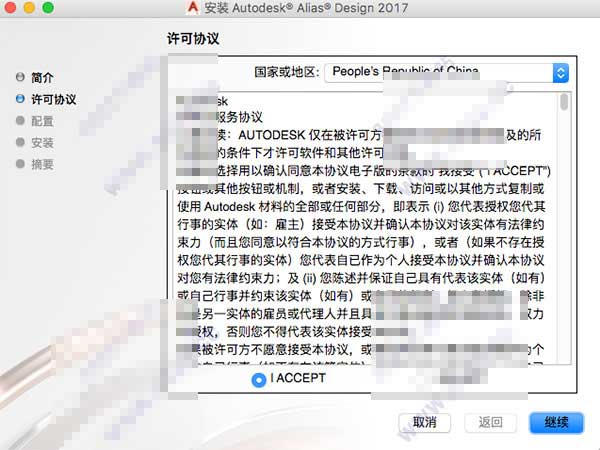Open the 国家或地区 country dropdown
The image size is (600, 450).
coord(447,73)
